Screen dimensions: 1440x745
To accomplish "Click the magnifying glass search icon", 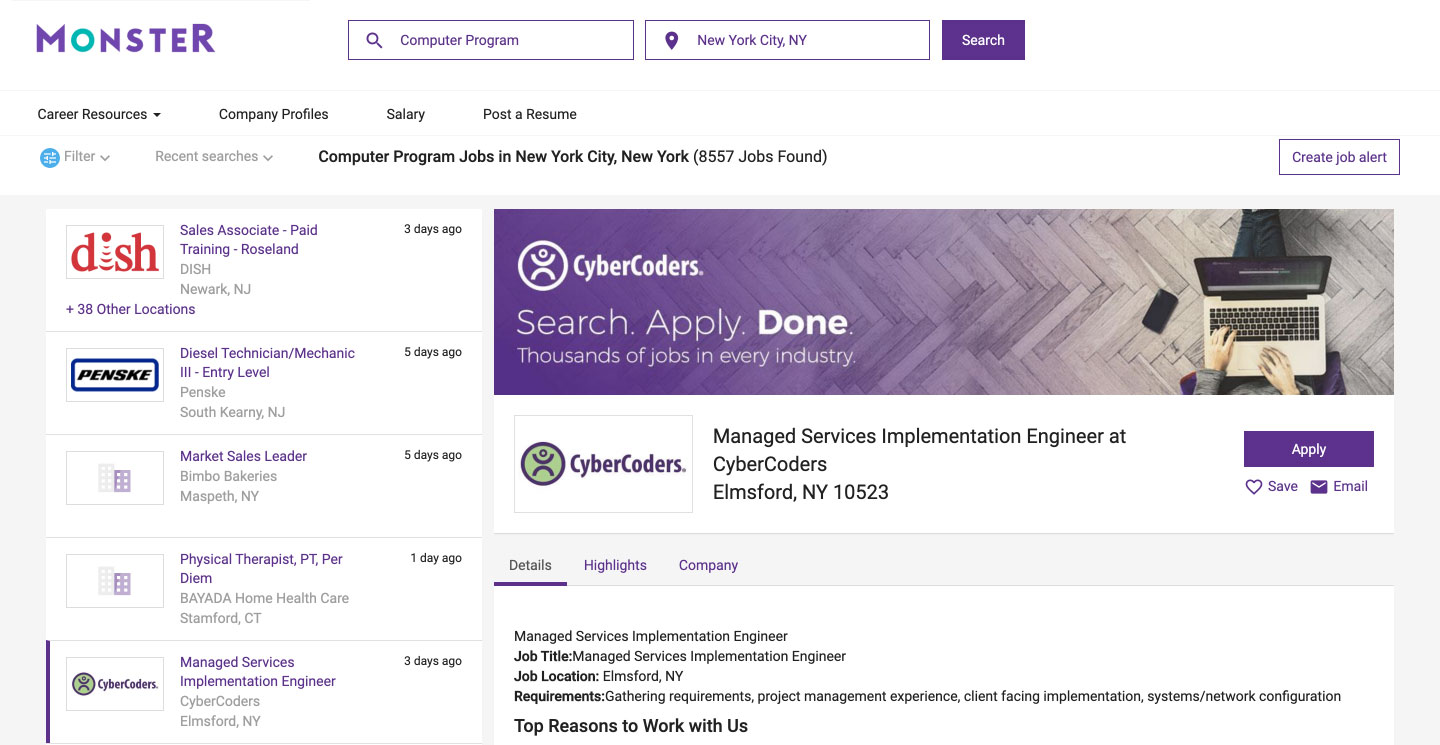I will pyautogui.click(x=374, y=40).
